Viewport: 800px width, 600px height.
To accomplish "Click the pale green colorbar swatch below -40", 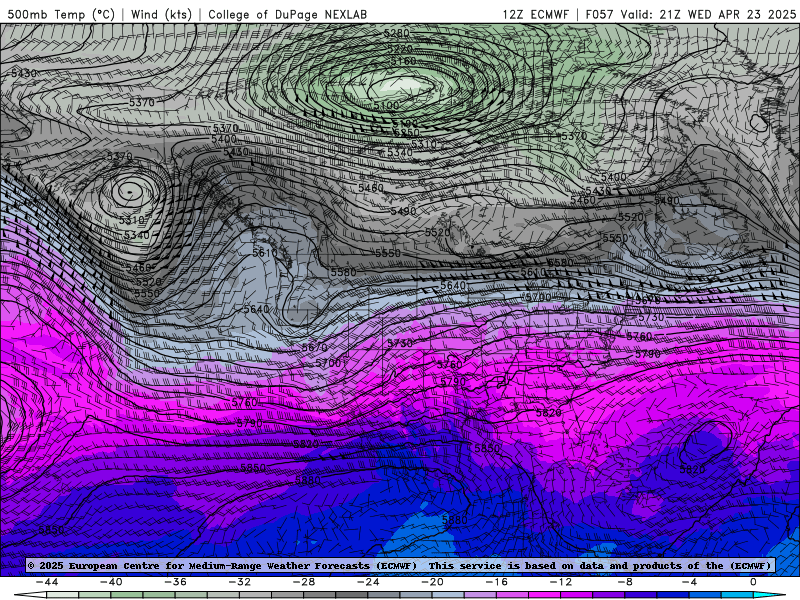I will coord(95,596).
